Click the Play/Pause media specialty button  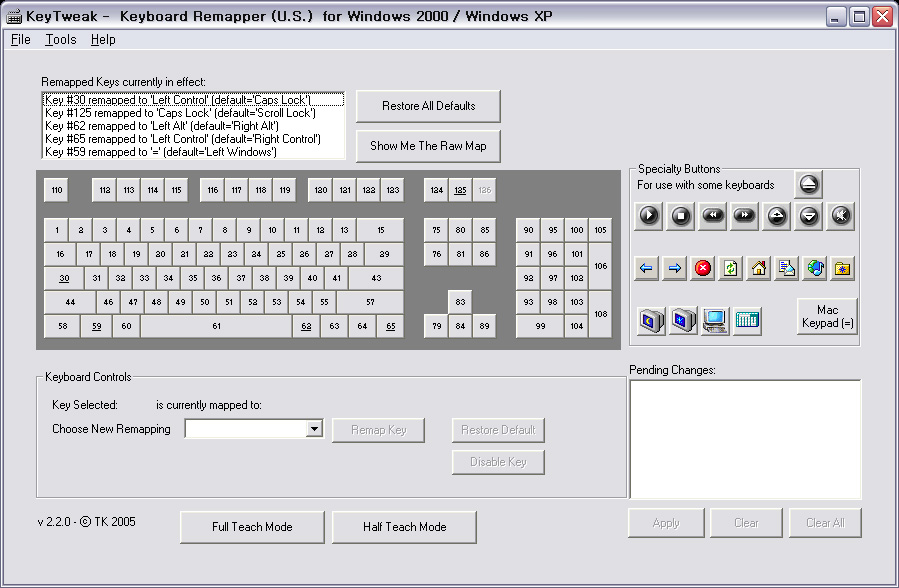click(648, 216)
